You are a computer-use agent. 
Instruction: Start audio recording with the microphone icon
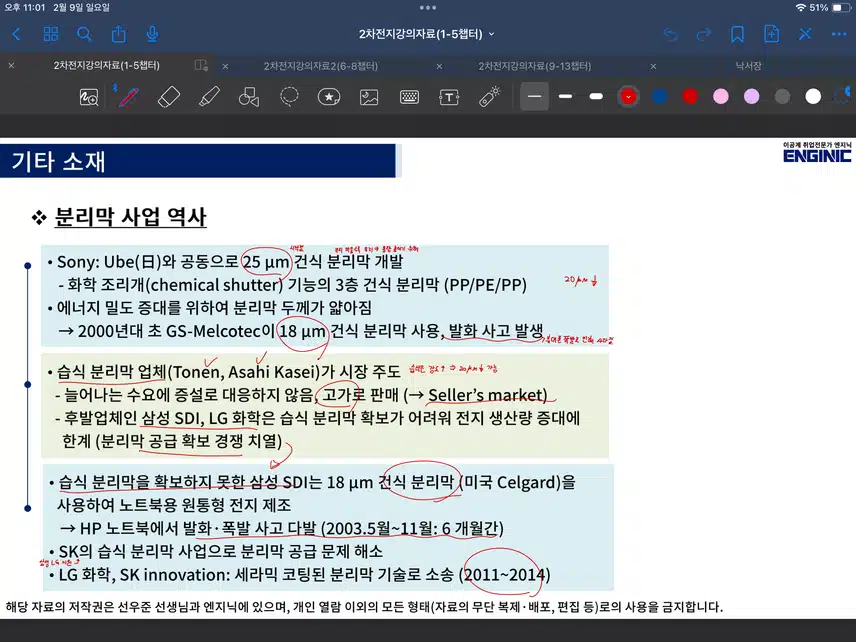[x=152, y=34]
